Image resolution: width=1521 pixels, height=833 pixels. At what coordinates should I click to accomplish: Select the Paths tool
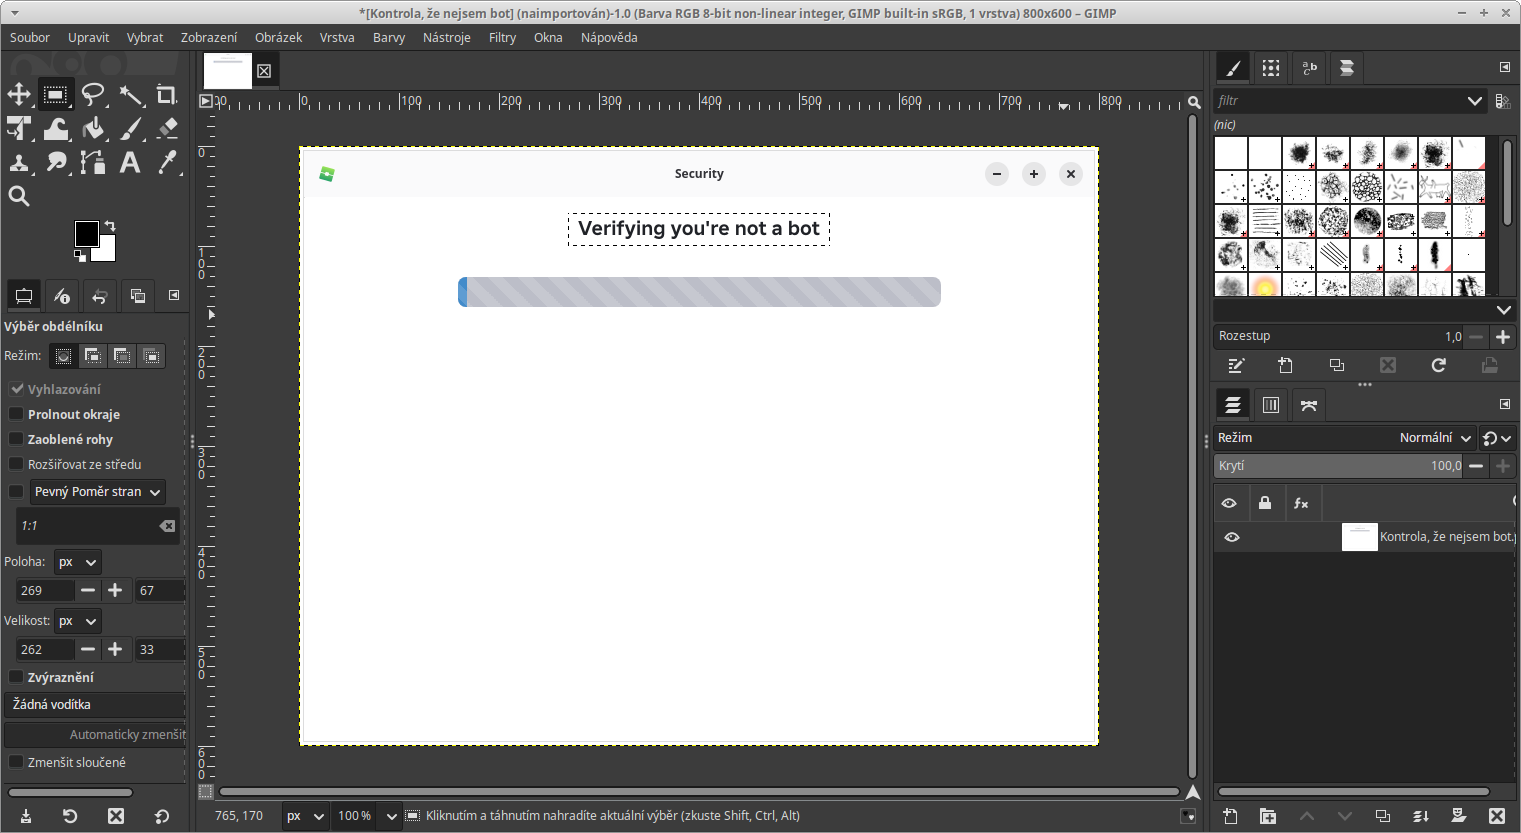[x=93, y=163]
